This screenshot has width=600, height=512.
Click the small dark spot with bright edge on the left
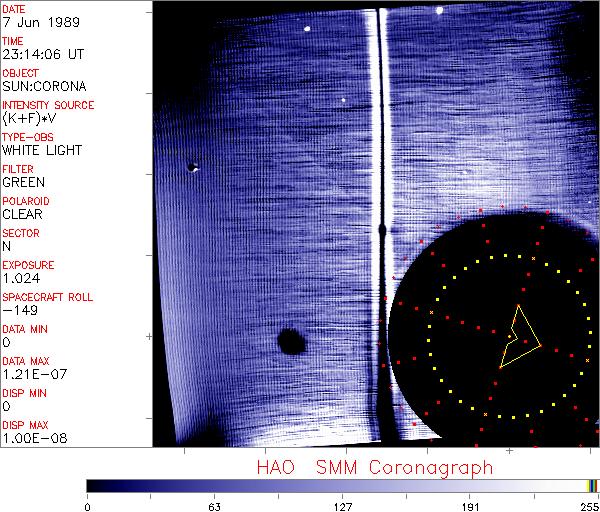click(192, 167)
